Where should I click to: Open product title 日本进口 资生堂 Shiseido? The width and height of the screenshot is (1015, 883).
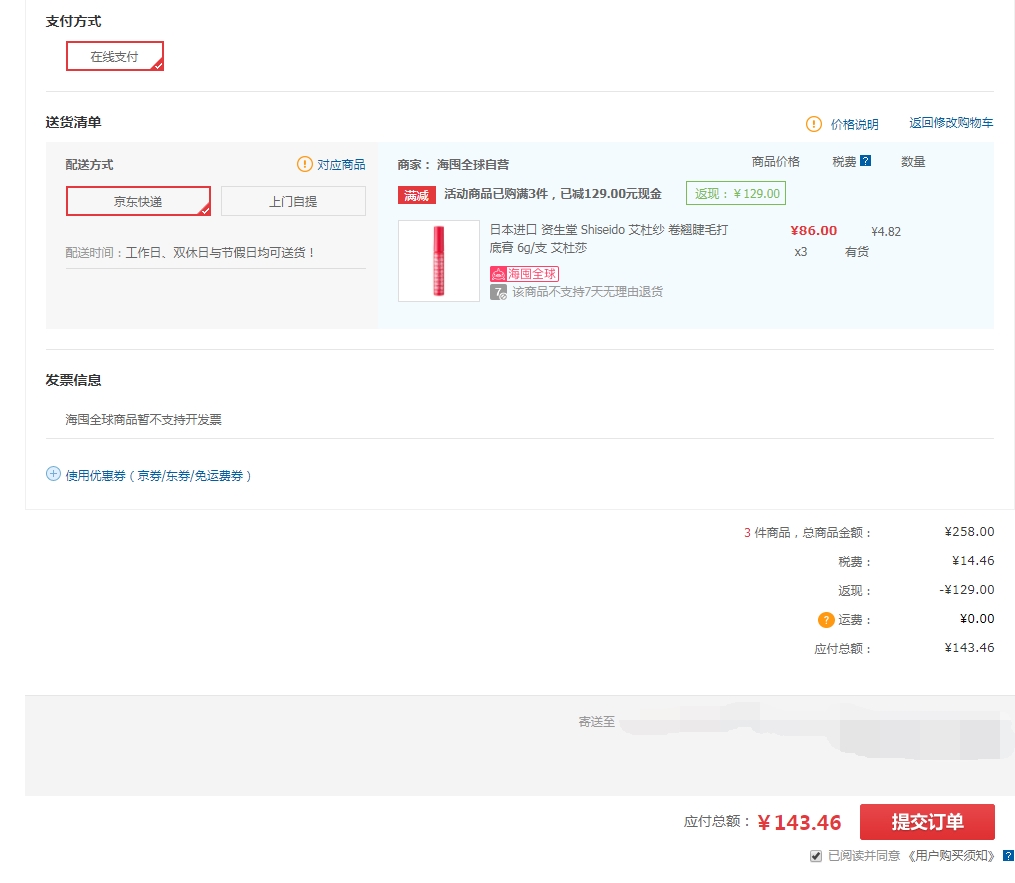(608, 239)
